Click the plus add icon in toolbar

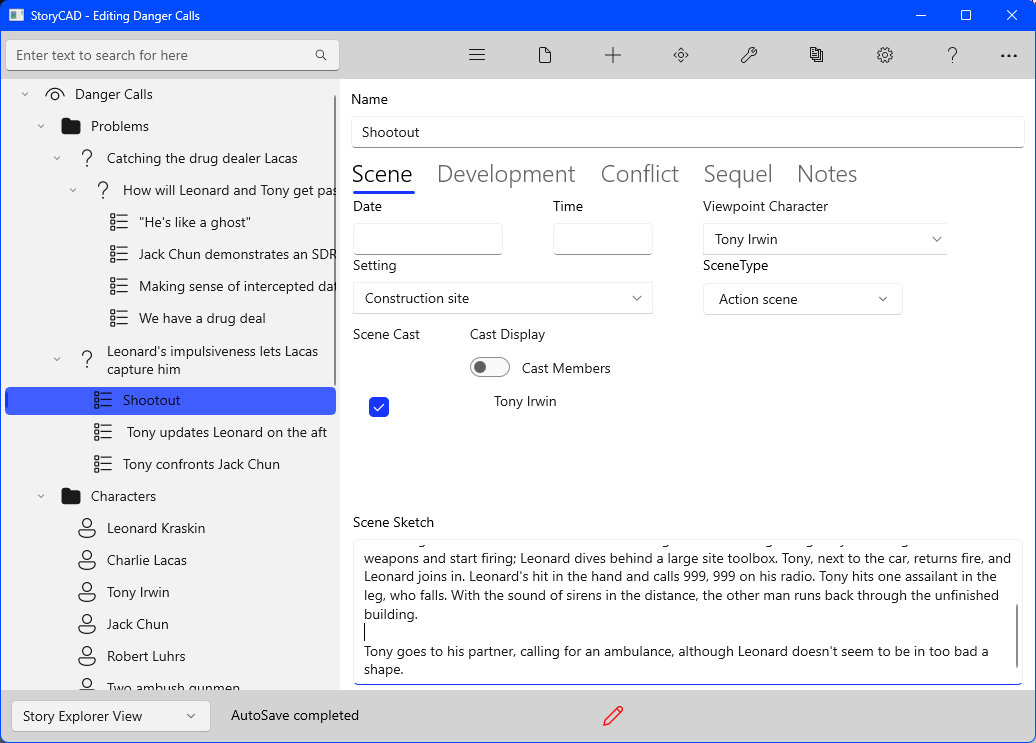tap(613, 55)
